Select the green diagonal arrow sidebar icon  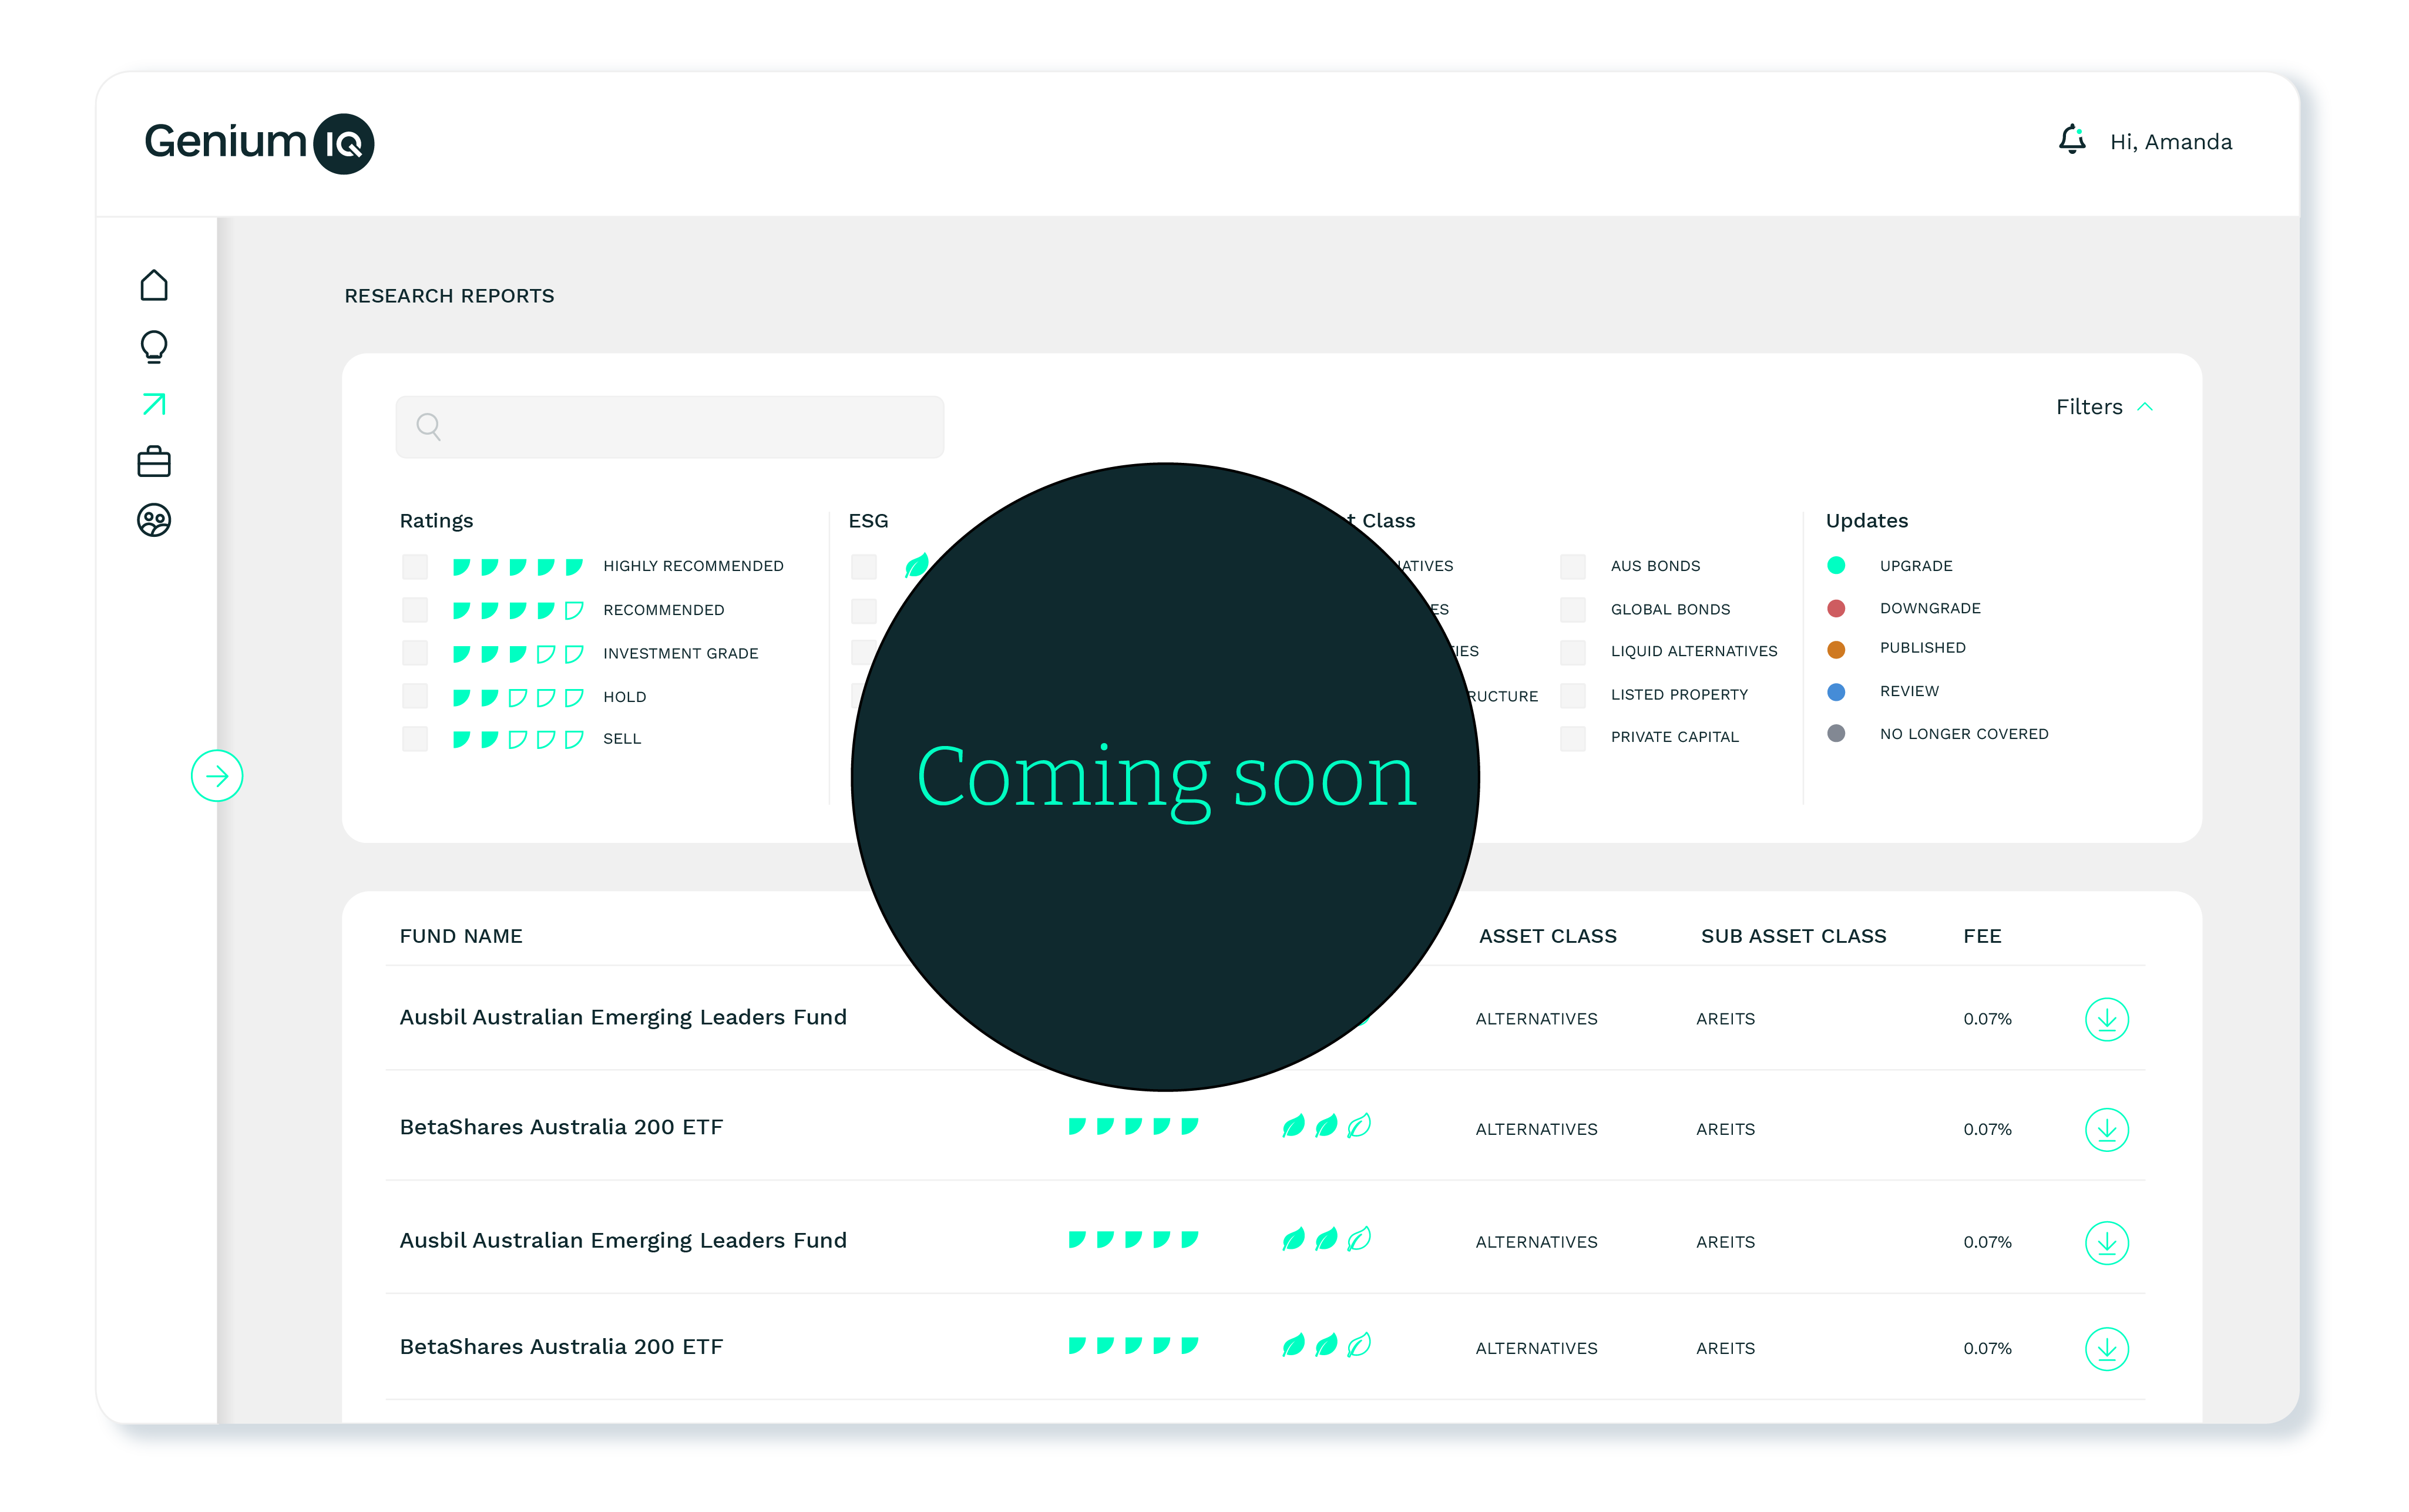click(x=154, y=404)
